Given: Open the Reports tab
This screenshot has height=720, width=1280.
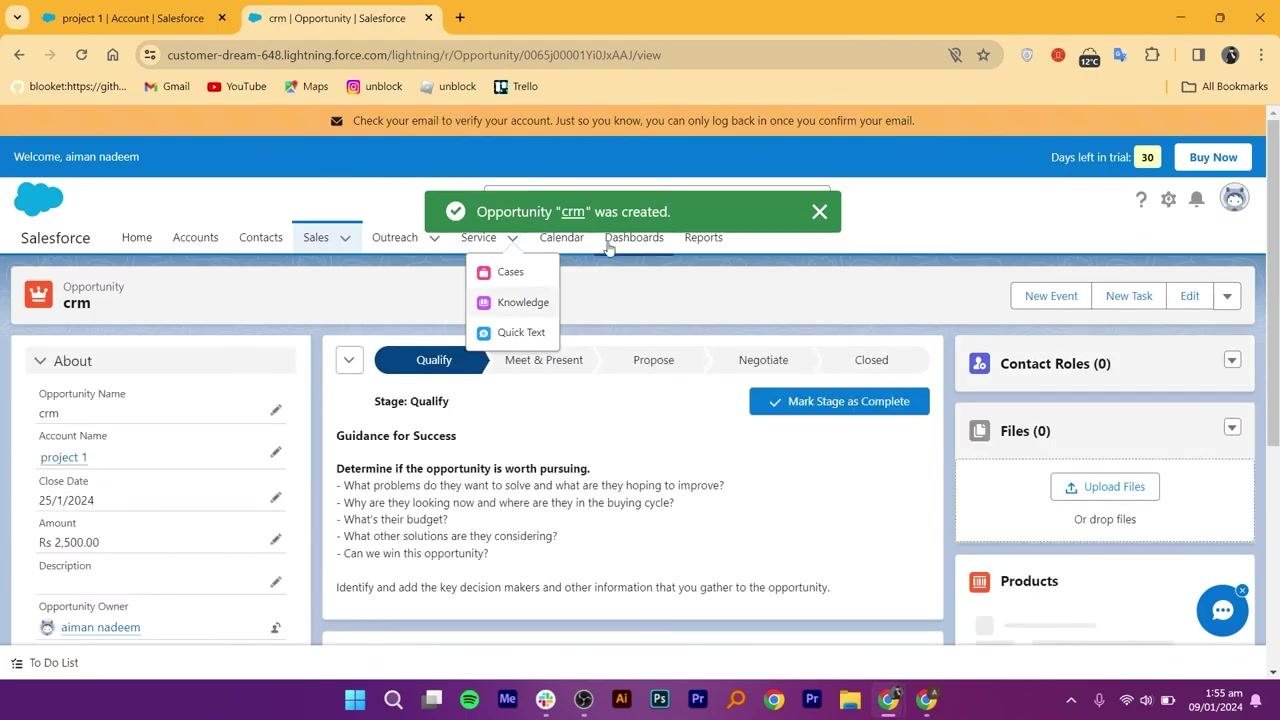Looking at the screenshot, I should click(703, 238).
